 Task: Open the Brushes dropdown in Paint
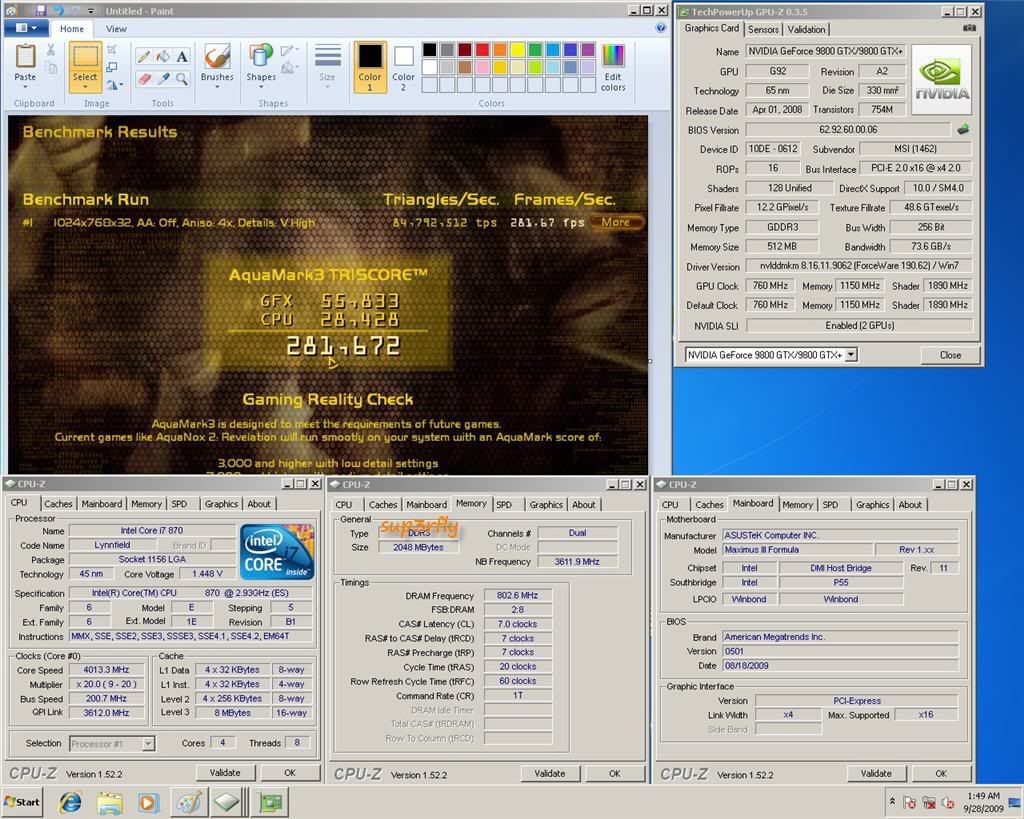[217, 84]
